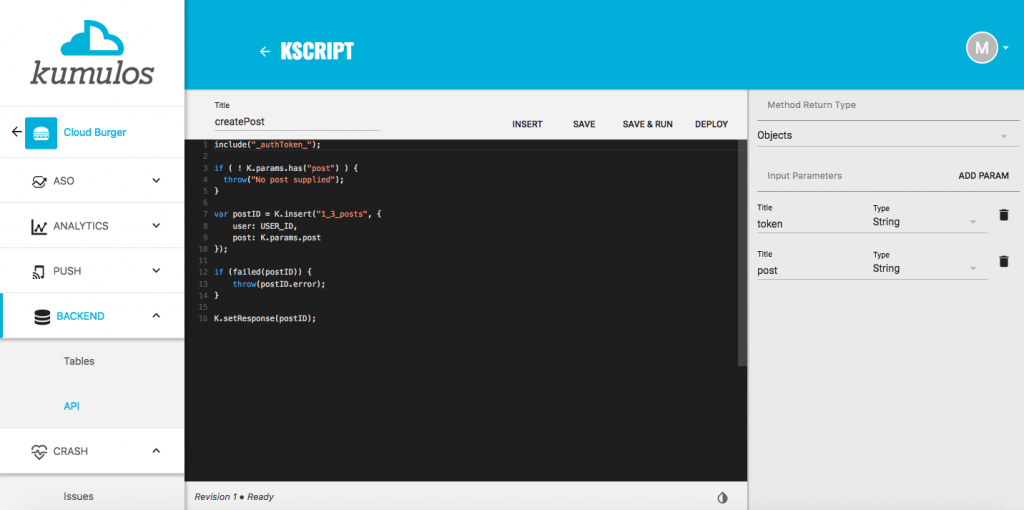This screenshot has height=510, width=1024.
Task: Open the dropdown arrow beside the avatar
Action: 1006,48
